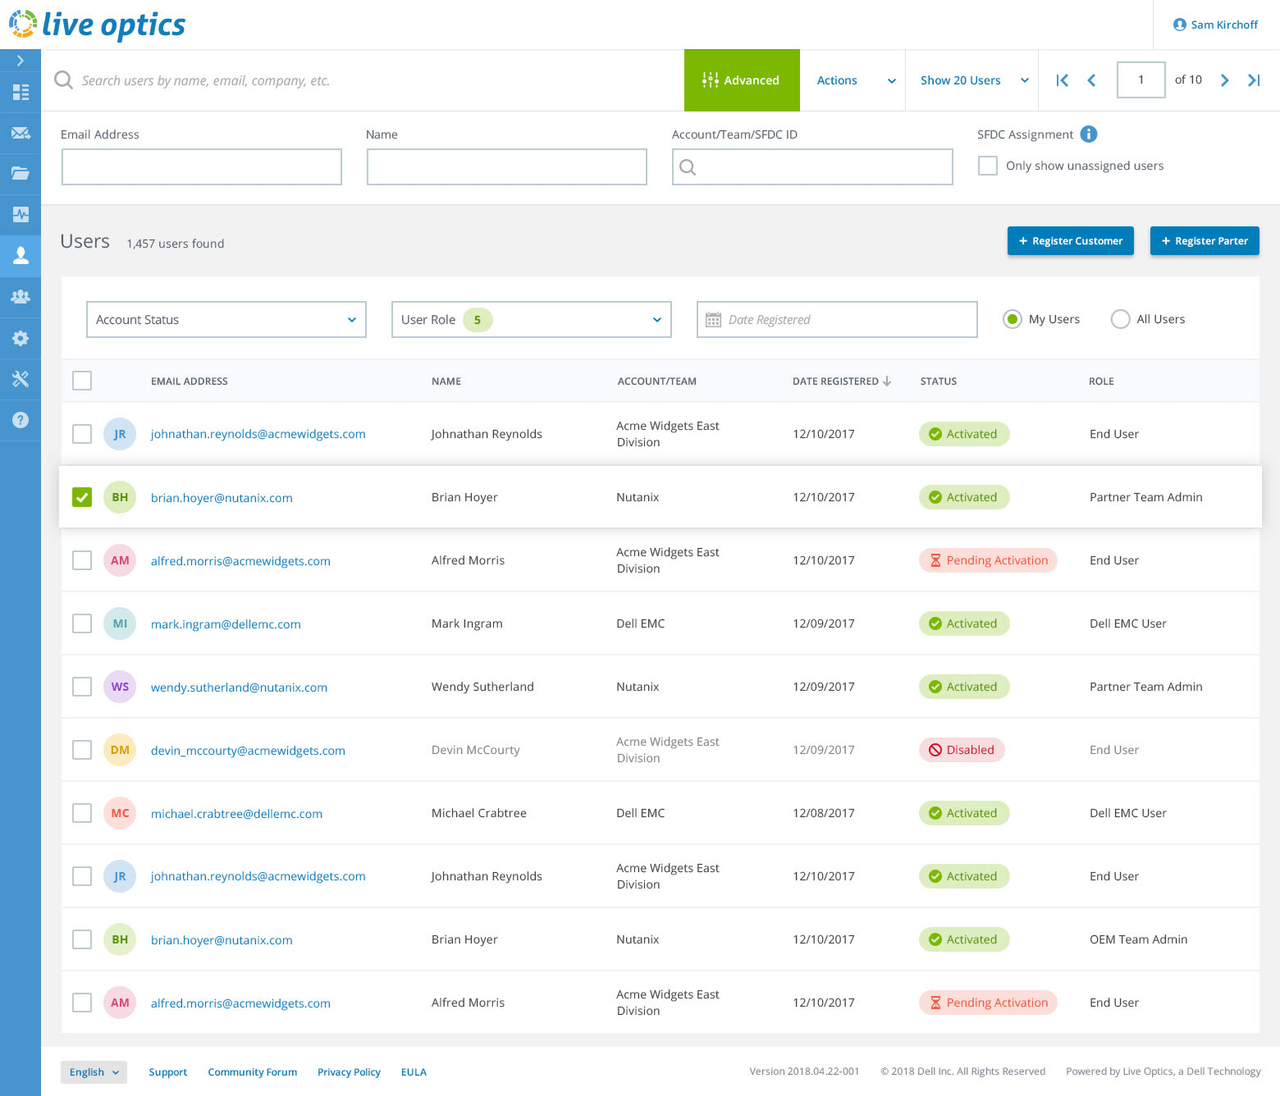
Task: Click the OEM Team Admin role cell
Action: click(x=1138, y=939)
